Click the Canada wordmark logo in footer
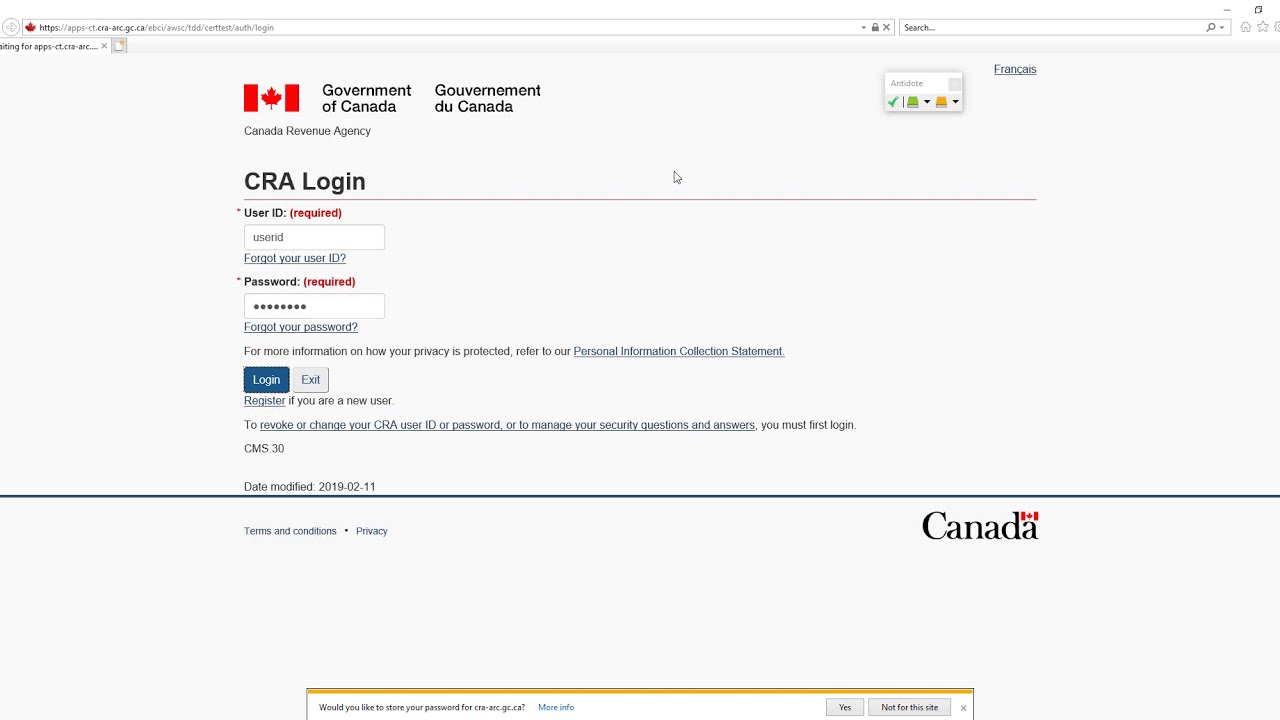The height and width of the screenshot is (720, 1280). click(x=980, y=526)
